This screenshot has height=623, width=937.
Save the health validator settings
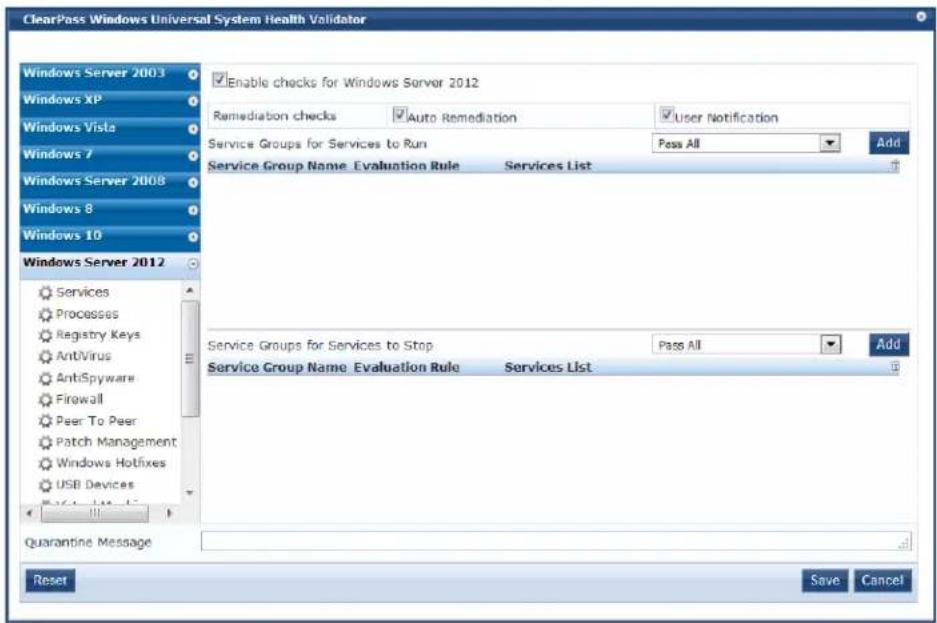click(x=825, y=580)
